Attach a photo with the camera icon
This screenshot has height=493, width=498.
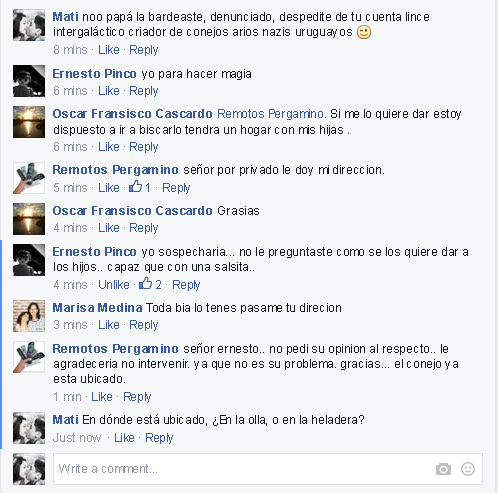click(x=443, y=469)
